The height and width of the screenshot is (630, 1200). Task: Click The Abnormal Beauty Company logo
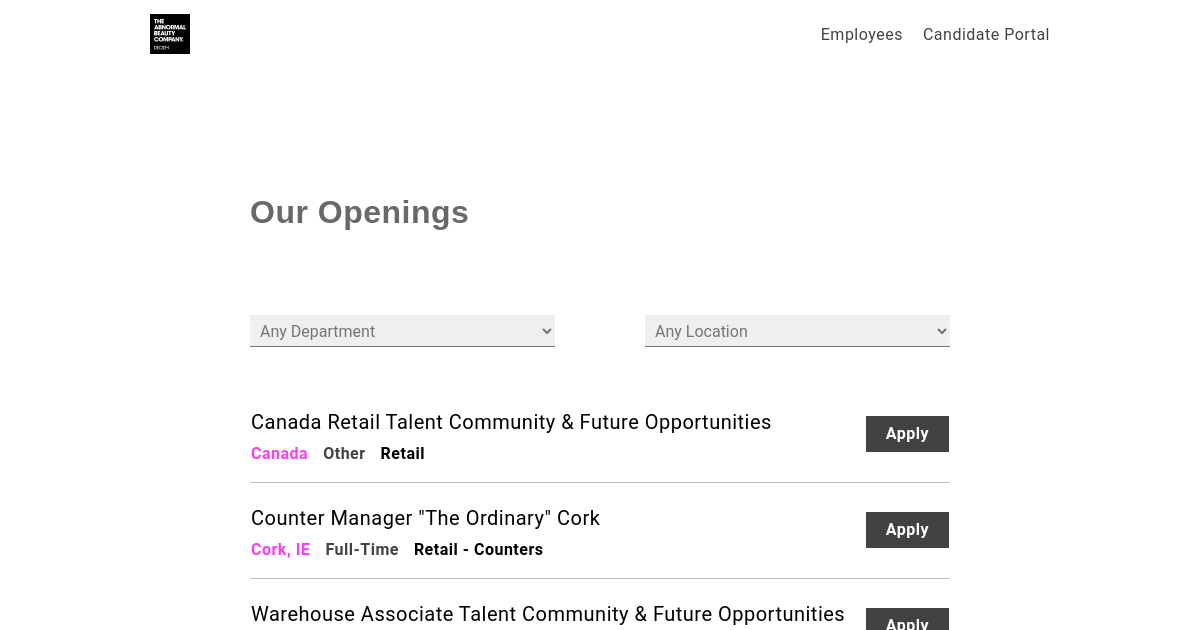[170, 34]
